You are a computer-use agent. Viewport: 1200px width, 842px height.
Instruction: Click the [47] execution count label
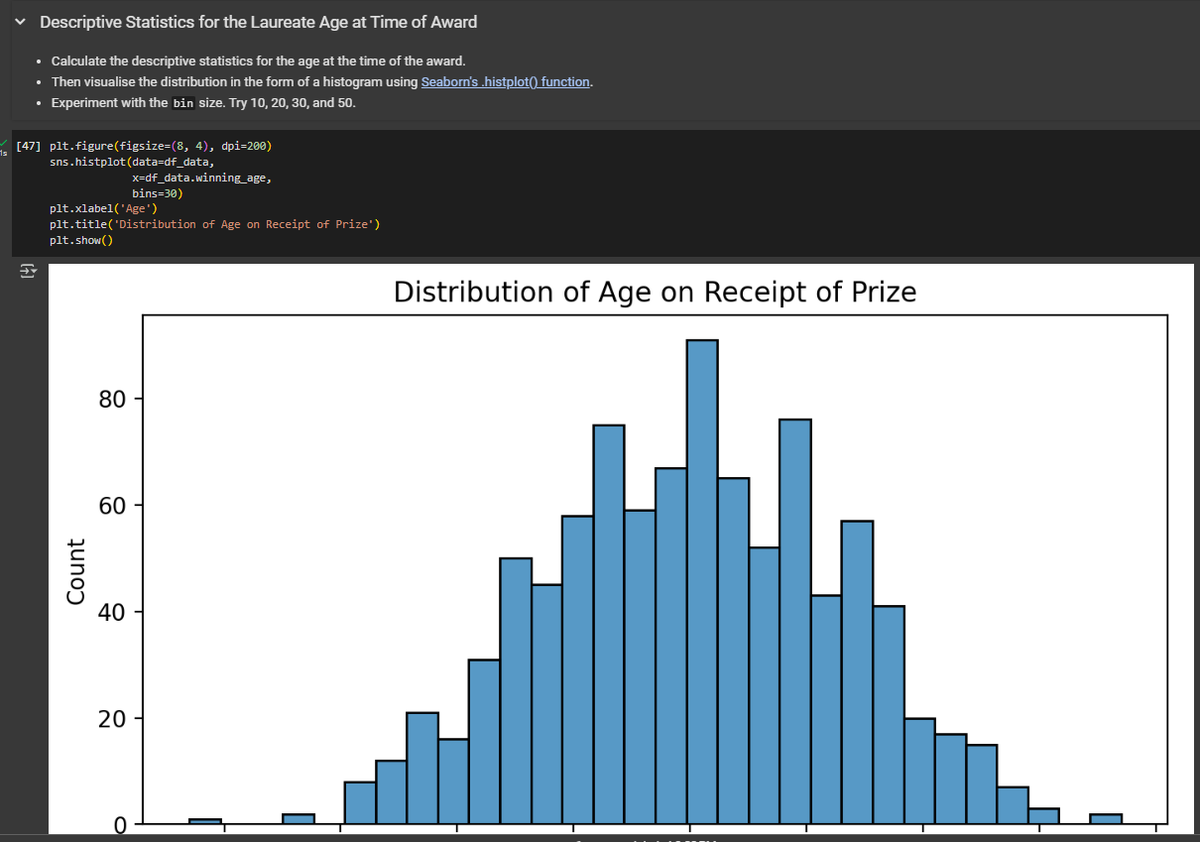[x=30, y=145]
